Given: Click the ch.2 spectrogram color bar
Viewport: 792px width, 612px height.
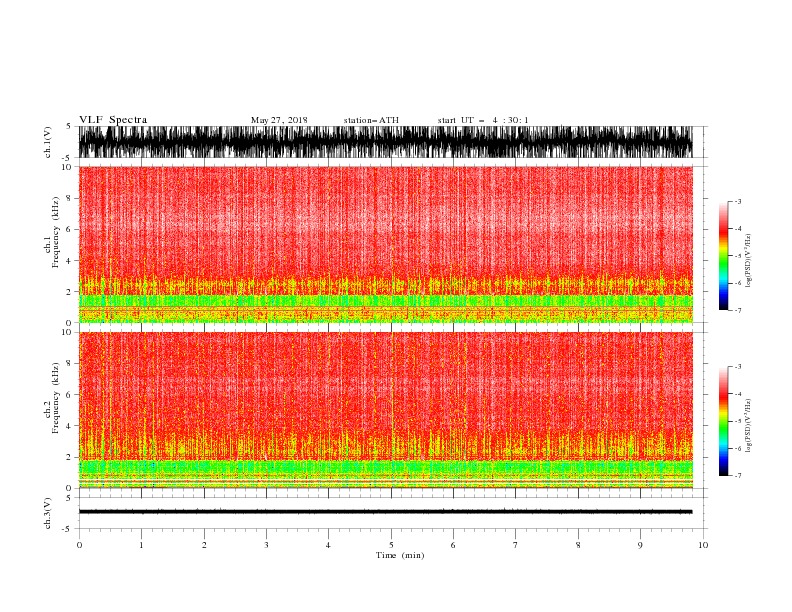Looking at the screenshot, I should coord(723,421).
